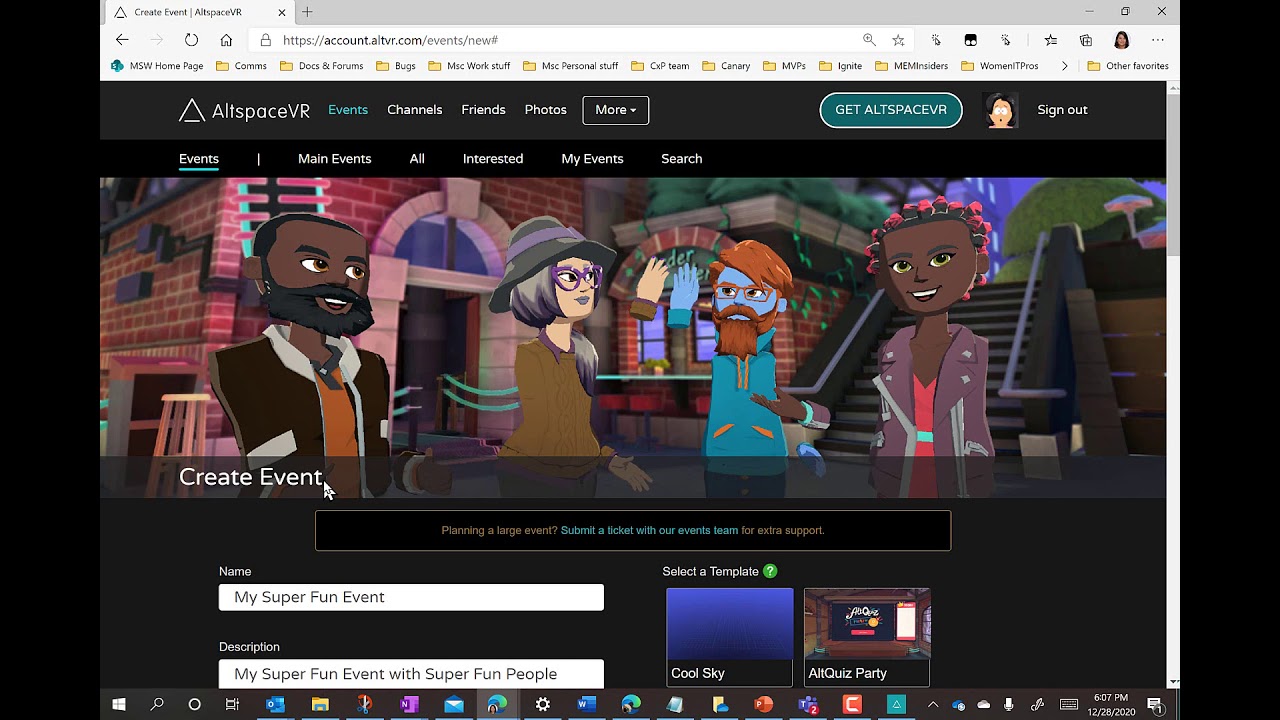The height and width of the screenshot is (720, 1280).
Task: Click the GET ALTSPACEVR button
Action: 891,110
